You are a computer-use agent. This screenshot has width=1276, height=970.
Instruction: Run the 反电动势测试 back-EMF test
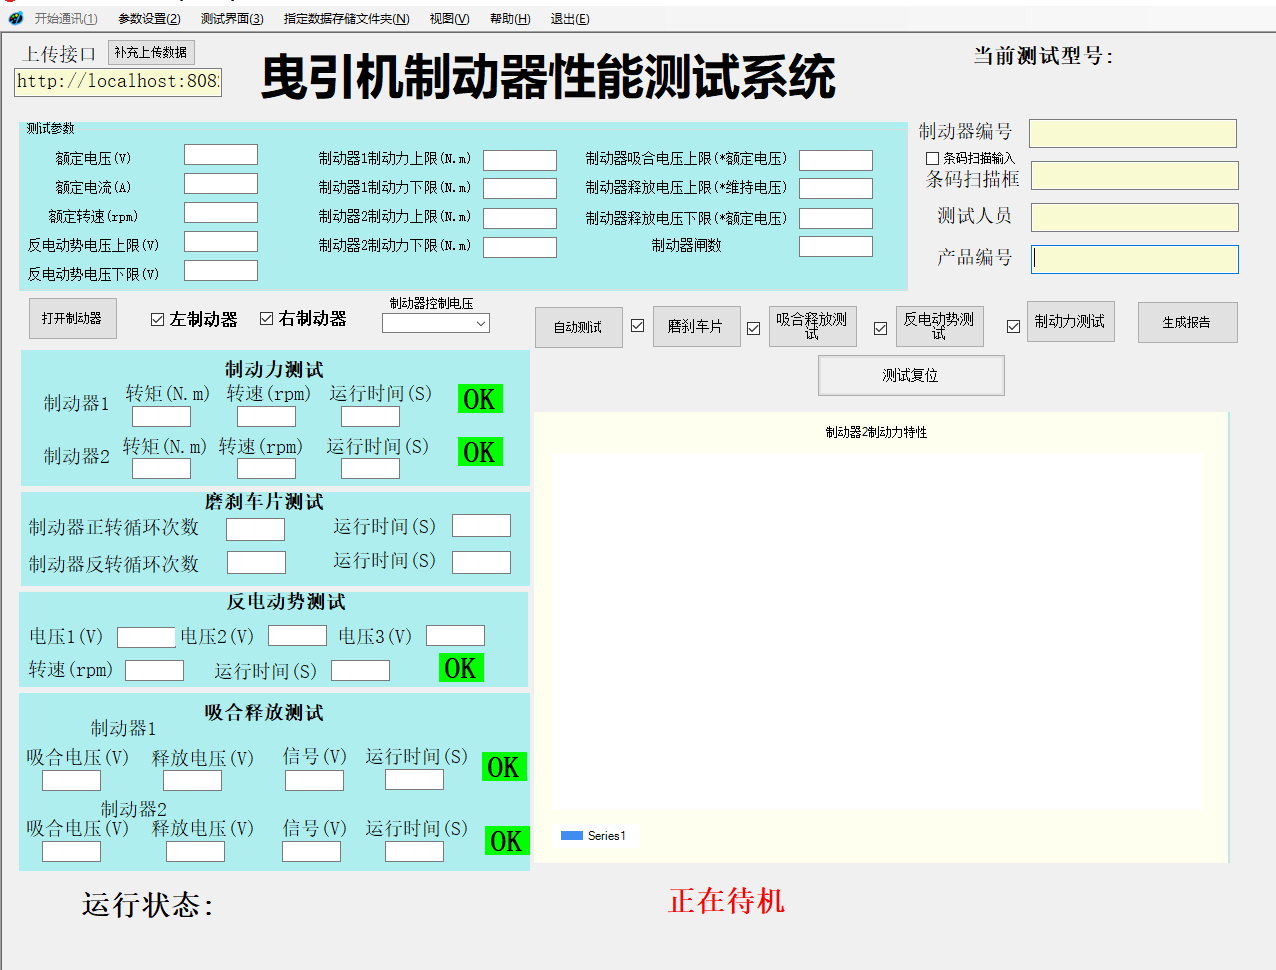coord(939,326)
